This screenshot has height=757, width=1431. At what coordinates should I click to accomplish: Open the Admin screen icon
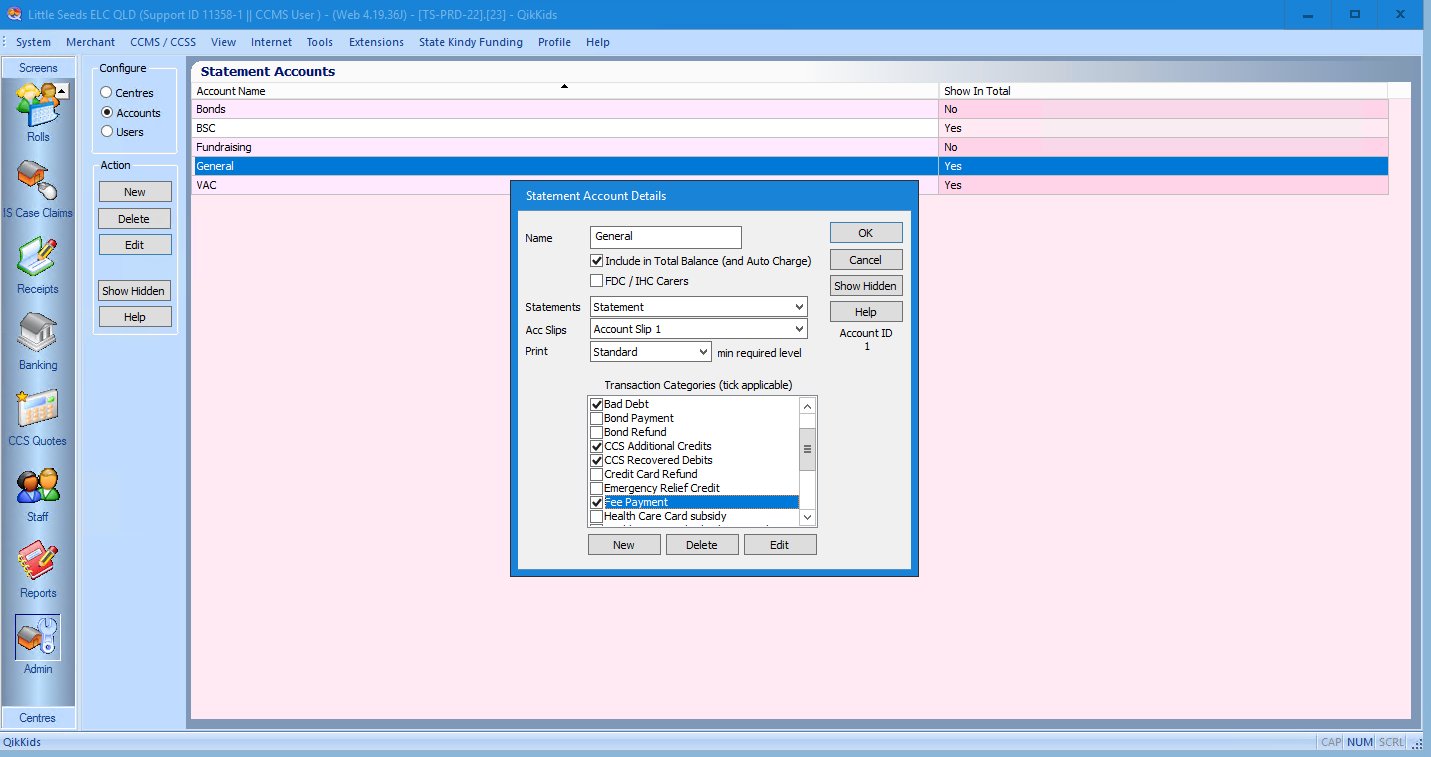point(38,637)
